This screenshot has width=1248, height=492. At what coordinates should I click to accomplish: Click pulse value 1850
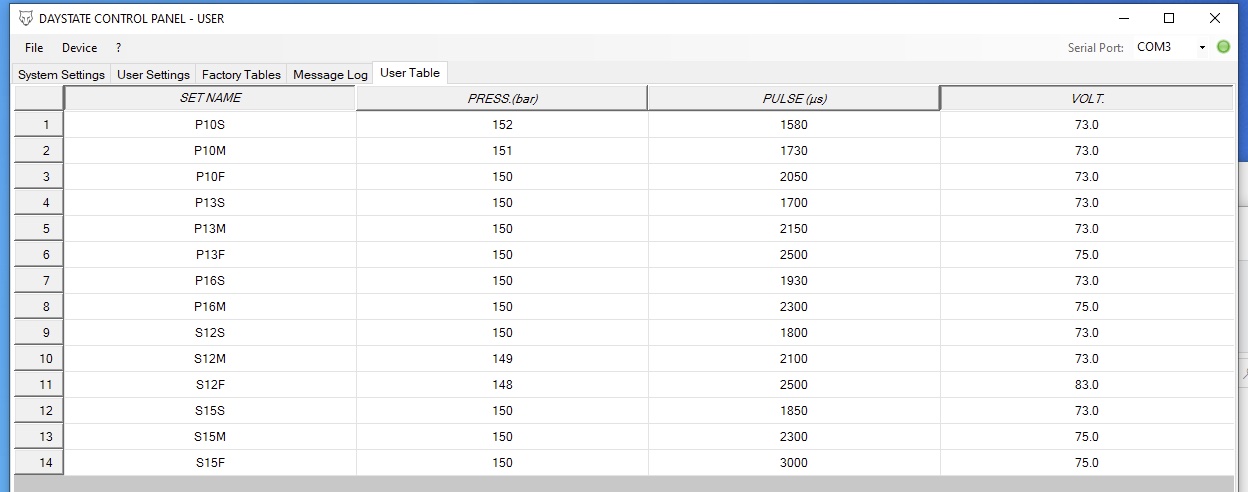pos(794,411)
